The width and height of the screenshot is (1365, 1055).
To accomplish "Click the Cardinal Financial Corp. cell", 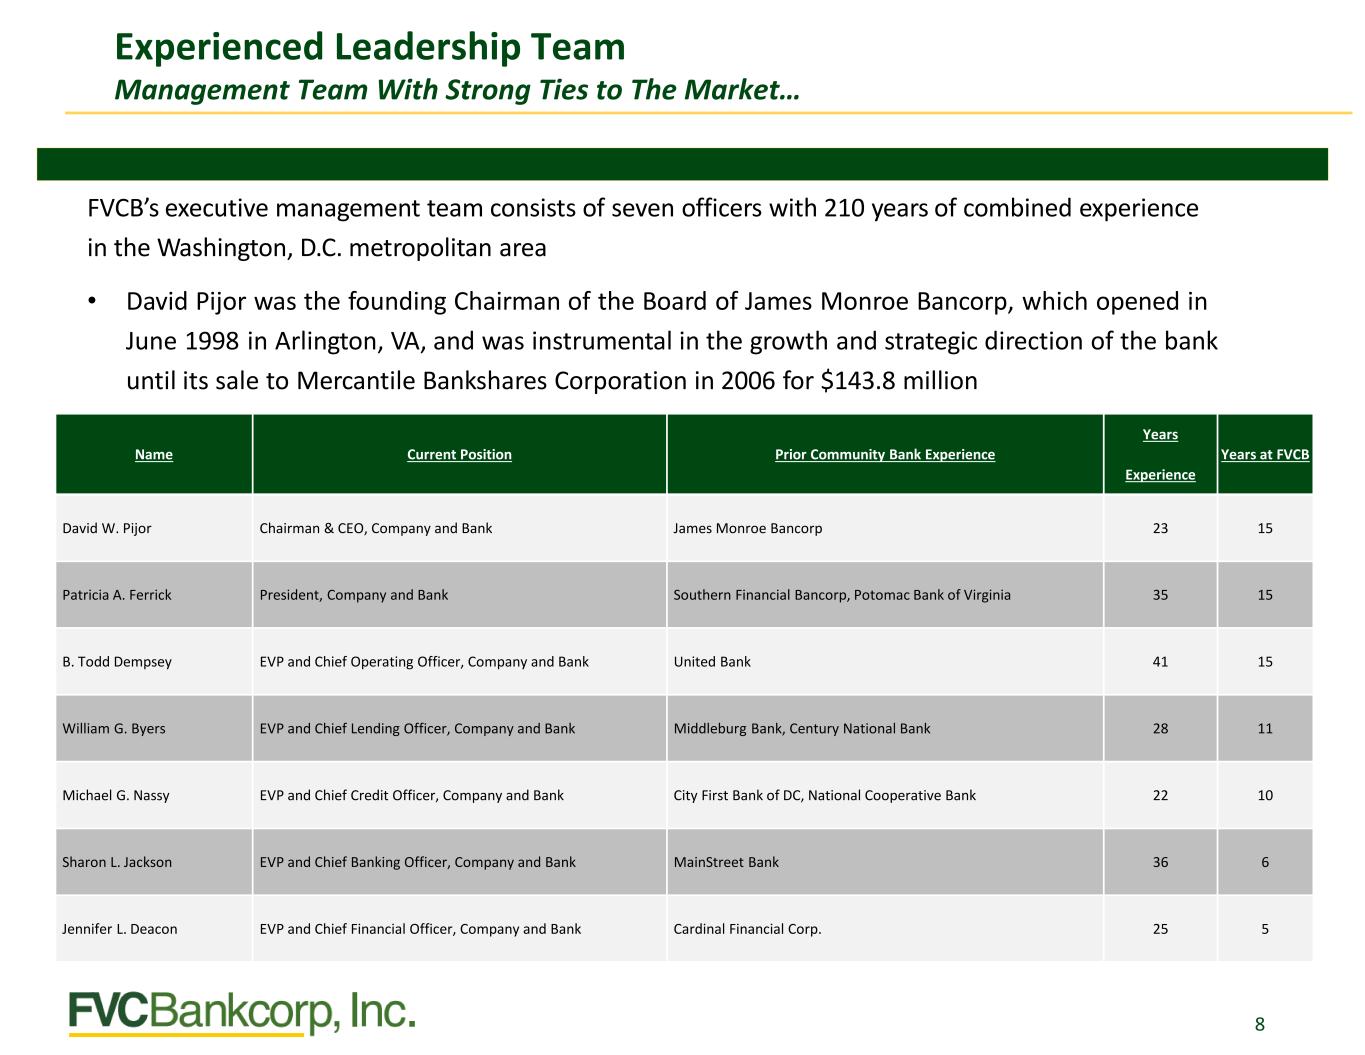I will [885, 929].
